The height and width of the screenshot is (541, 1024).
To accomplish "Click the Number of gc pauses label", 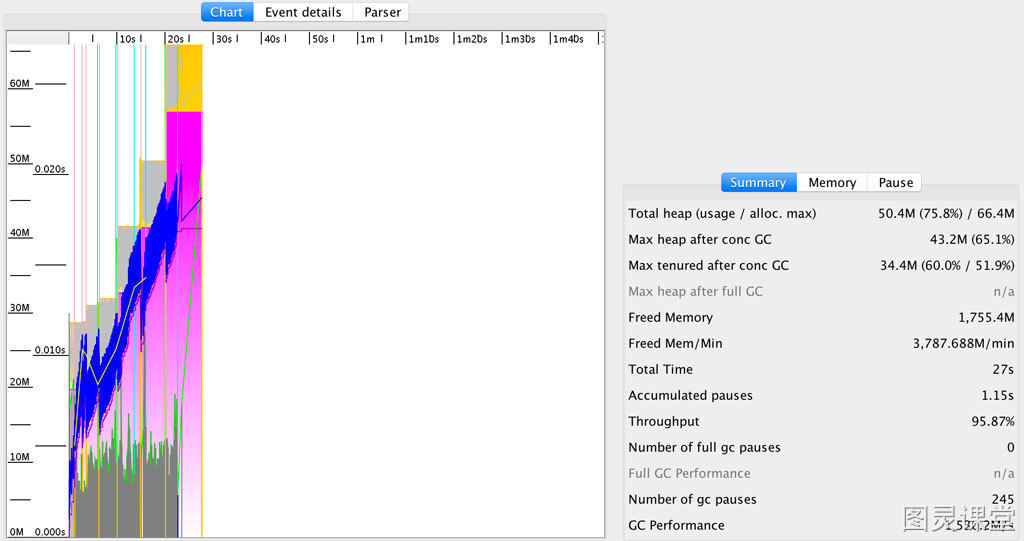I will 692,500.
